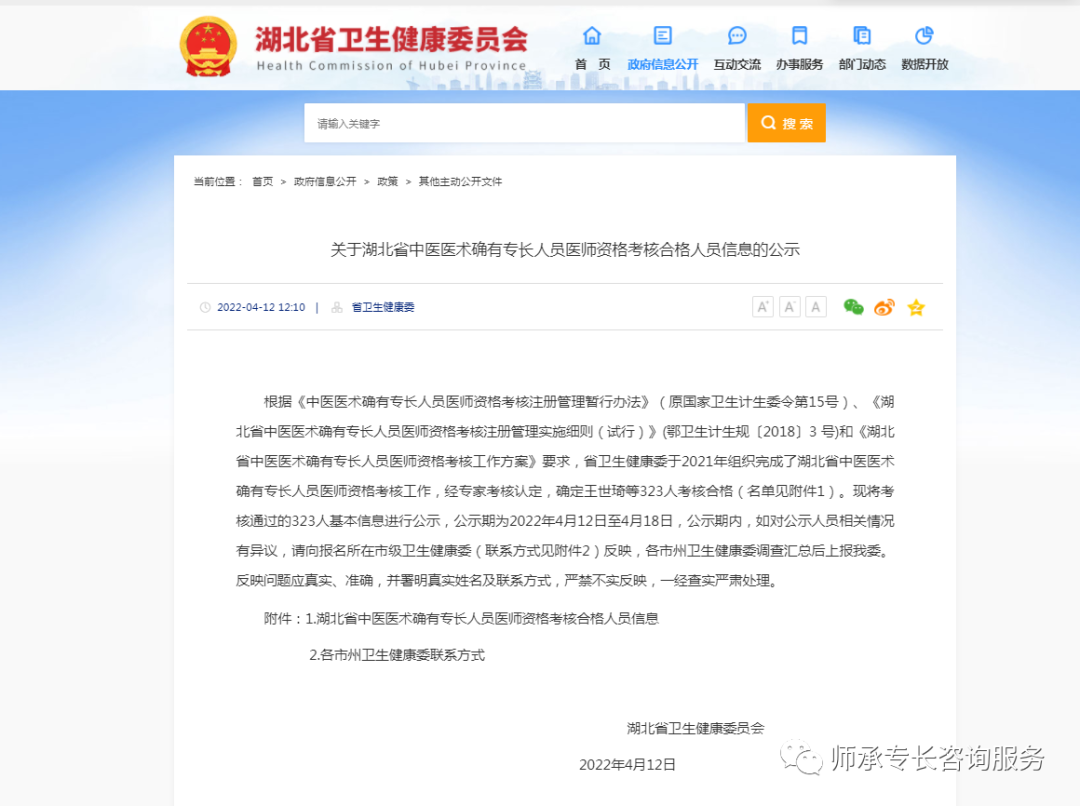Open 部门动态 navigation item
The width and height of the screenshot is (1080, 806).
[862, 64]
